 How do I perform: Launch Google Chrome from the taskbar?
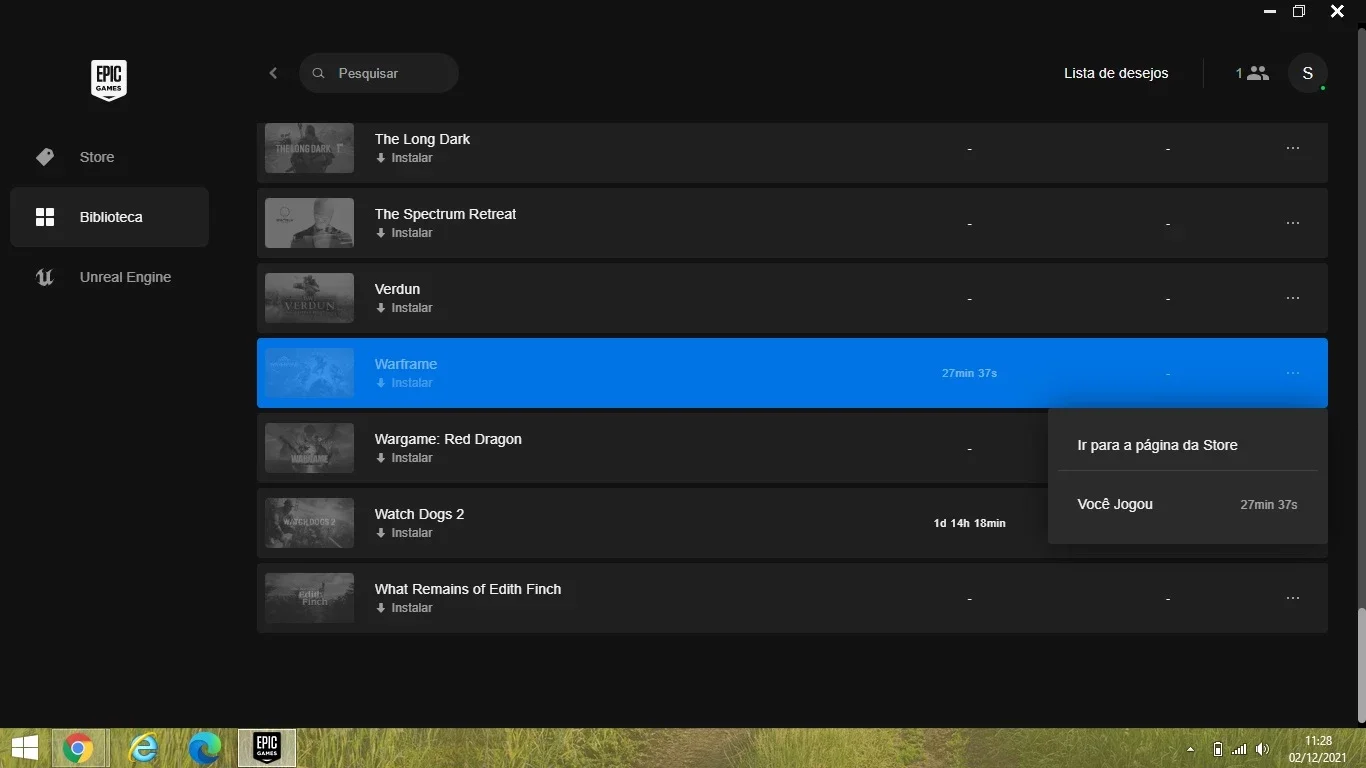click(78, 748)
